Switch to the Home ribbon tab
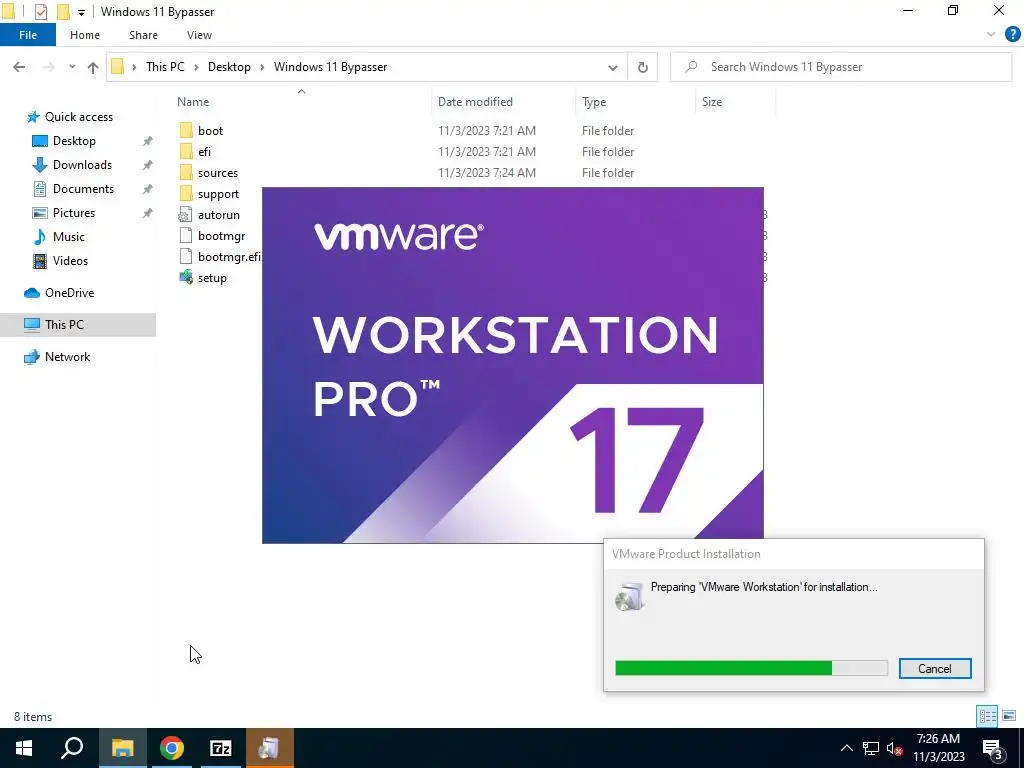 click(85, 35)
